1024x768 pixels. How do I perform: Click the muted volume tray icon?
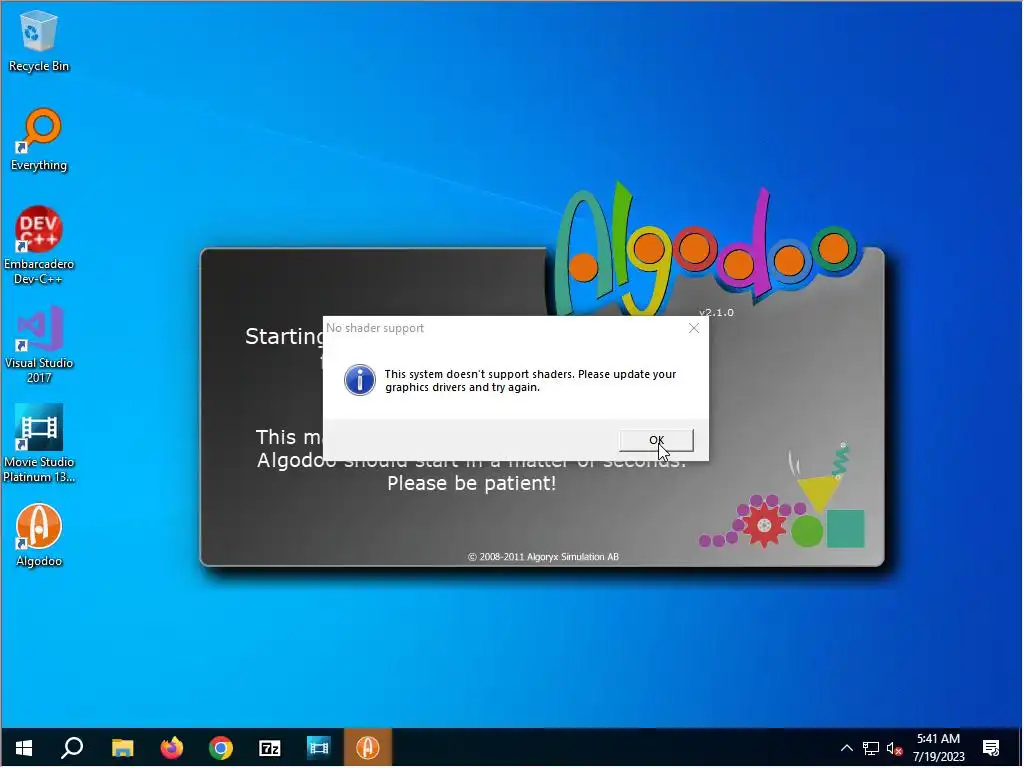click(894, 748)
